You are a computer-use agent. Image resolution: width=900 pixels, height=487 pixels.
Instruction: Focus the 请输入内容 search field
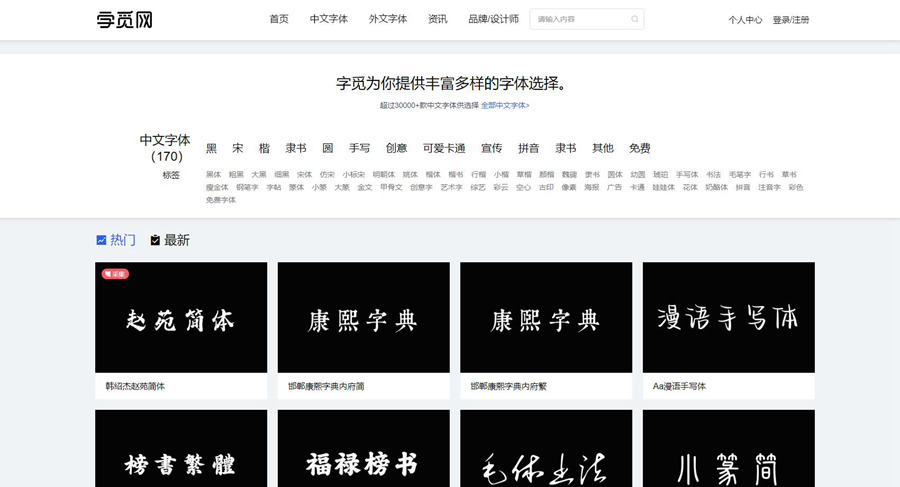(x=587, y=19)
